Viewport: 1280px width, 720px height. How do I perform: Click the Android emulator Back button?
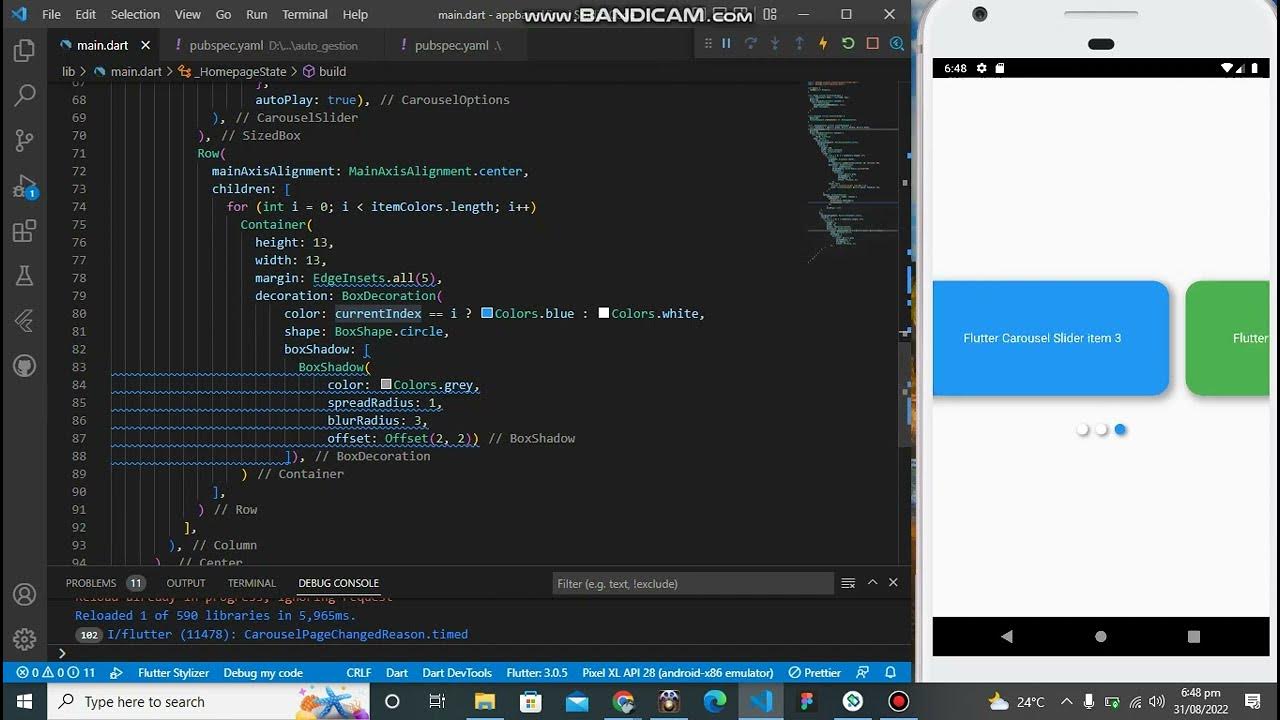pyautogui.click(x=1007, y=636)
